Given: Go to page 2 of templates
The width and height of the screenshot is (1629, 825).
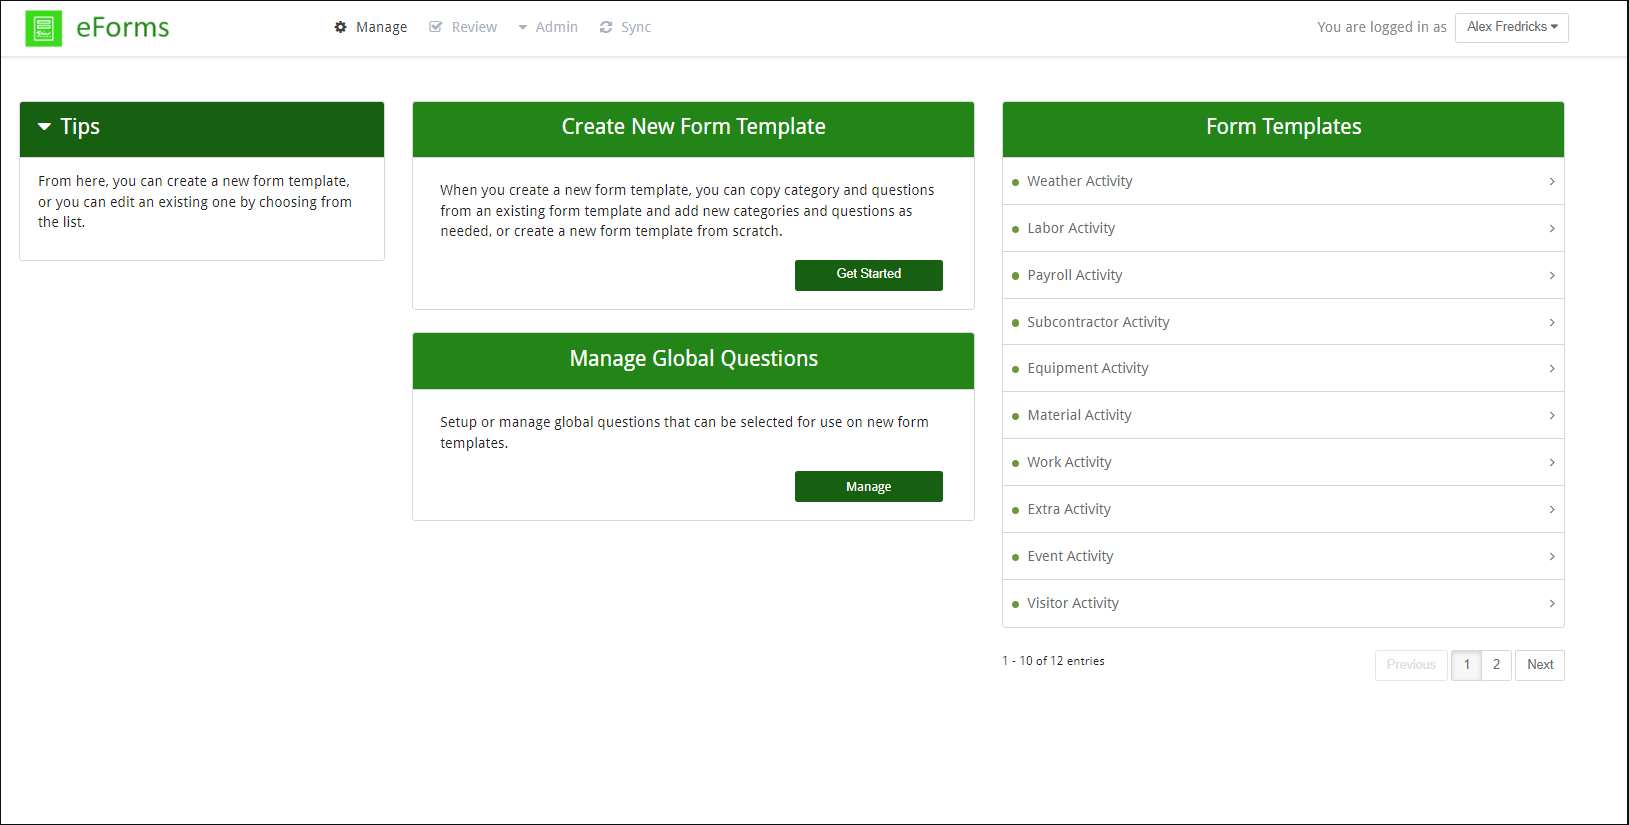Looking at the screenshot, I should point(1496,665).
